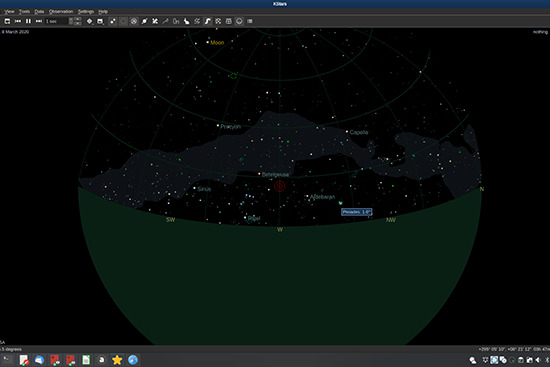This screenshot has width=550, height=367.
Task: Pause the simulation clock
Action: pyautogui.click(x=28, y=21)
